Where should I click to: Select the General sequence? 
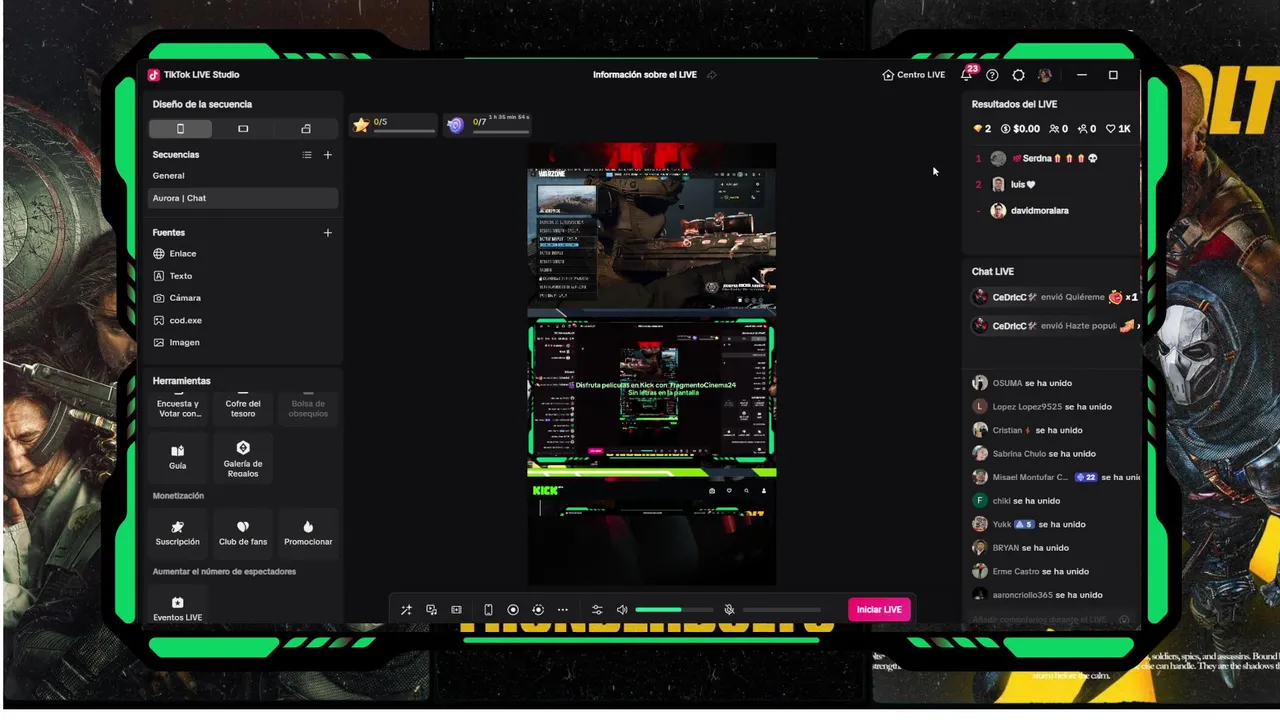[243, 176]
